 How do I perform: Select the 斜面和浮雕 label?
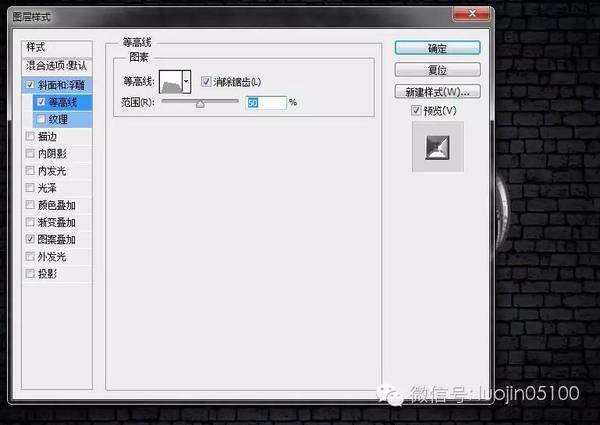point(61,85)
